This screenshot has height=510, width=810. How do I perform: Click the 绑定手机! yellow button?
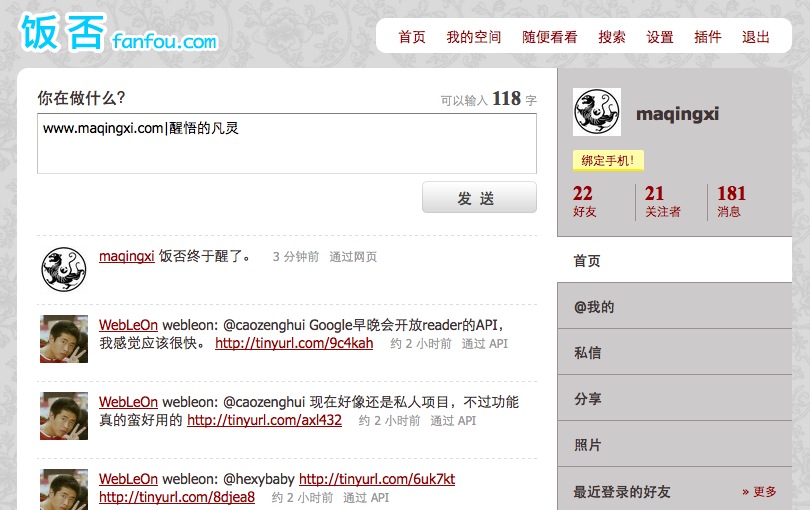click(608, 161)
